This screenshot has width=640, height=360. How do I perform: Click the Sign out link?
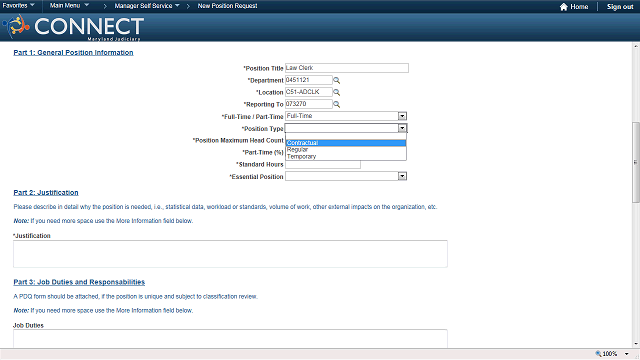(x=620, y=7)
